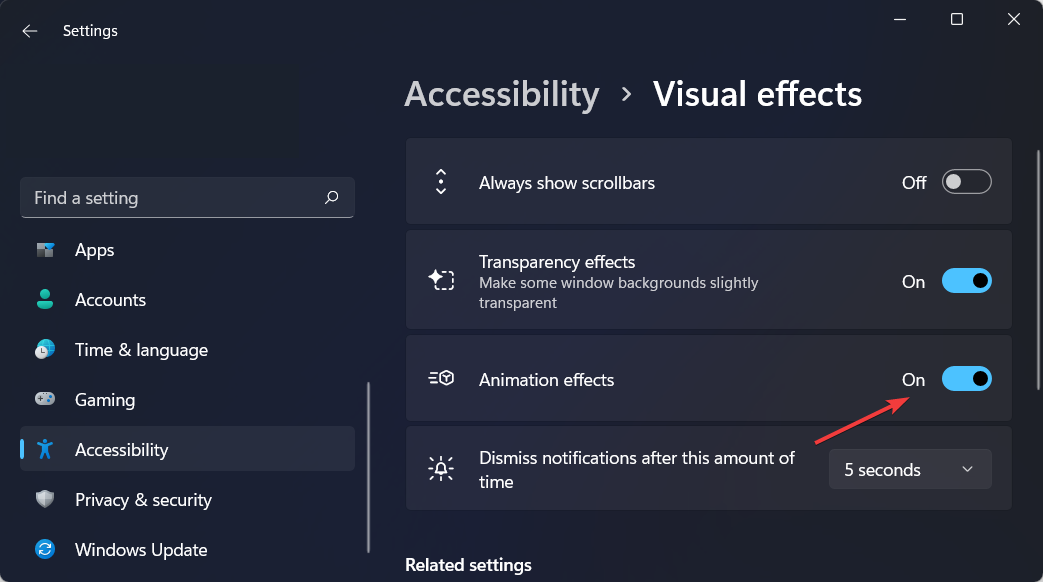Open Time & language via its clock icon
This screenshot has height=582, width=1043.
[45, 349]
